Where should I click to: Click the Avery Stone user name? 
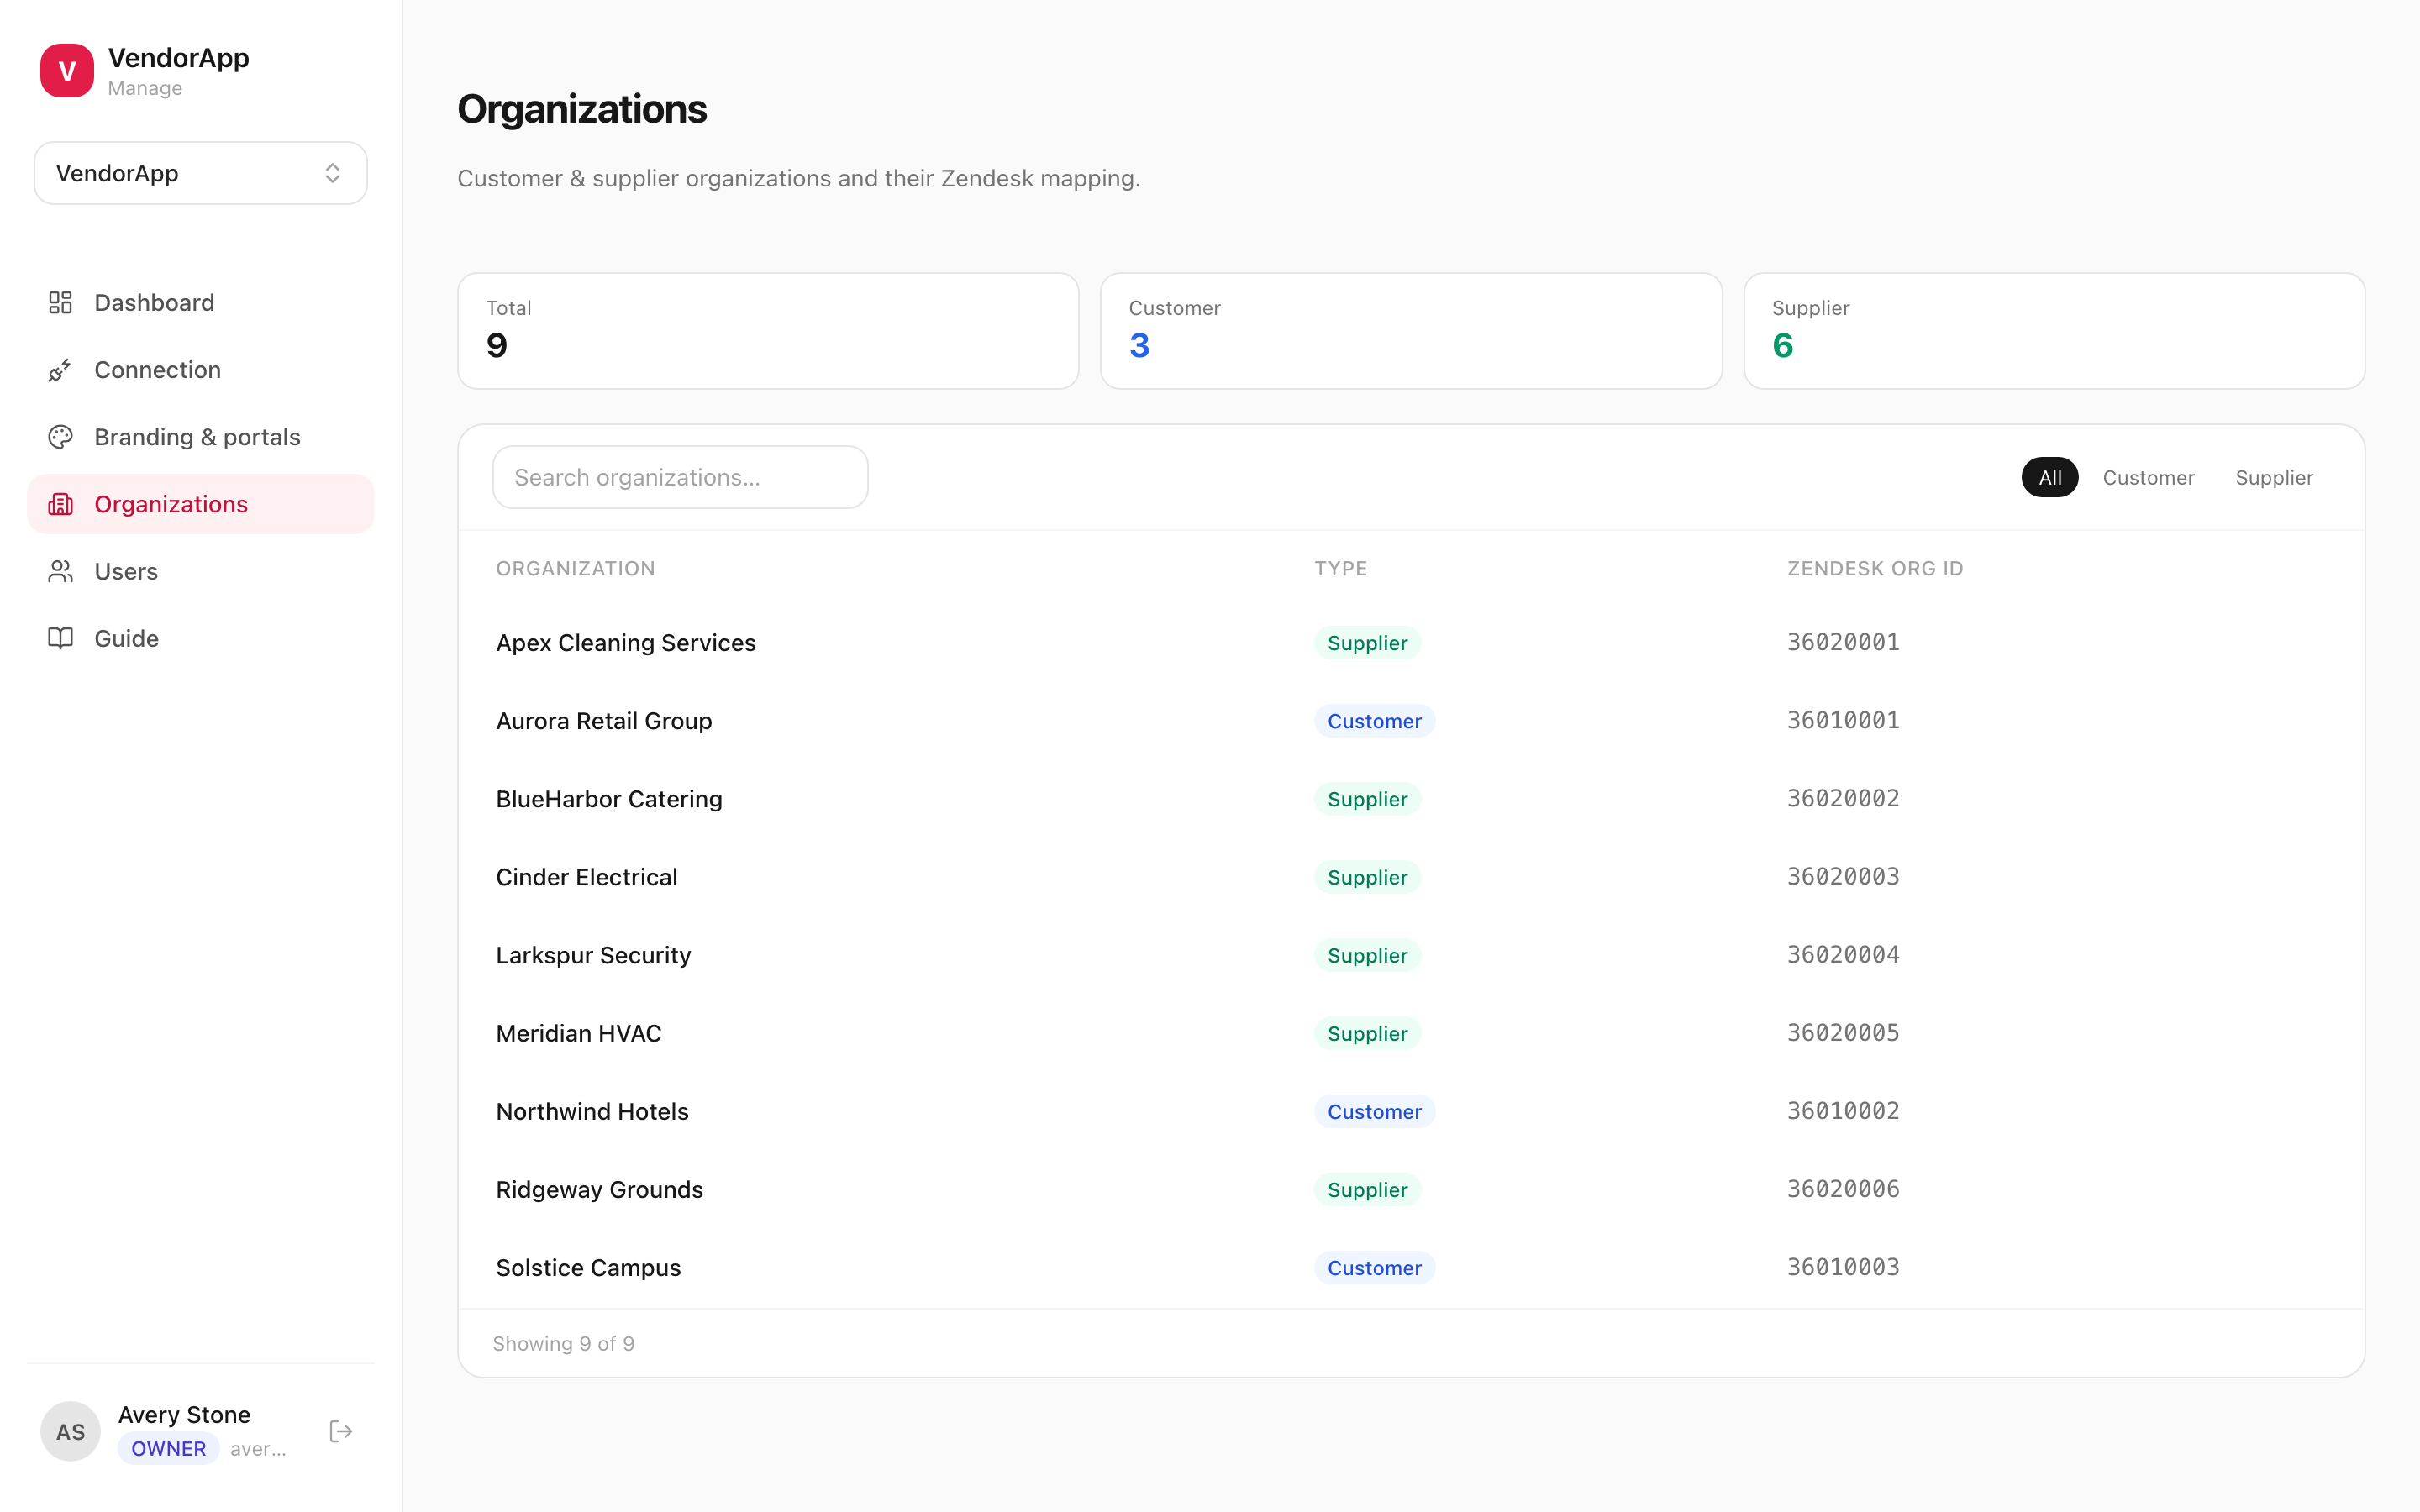coord(184,1414)
